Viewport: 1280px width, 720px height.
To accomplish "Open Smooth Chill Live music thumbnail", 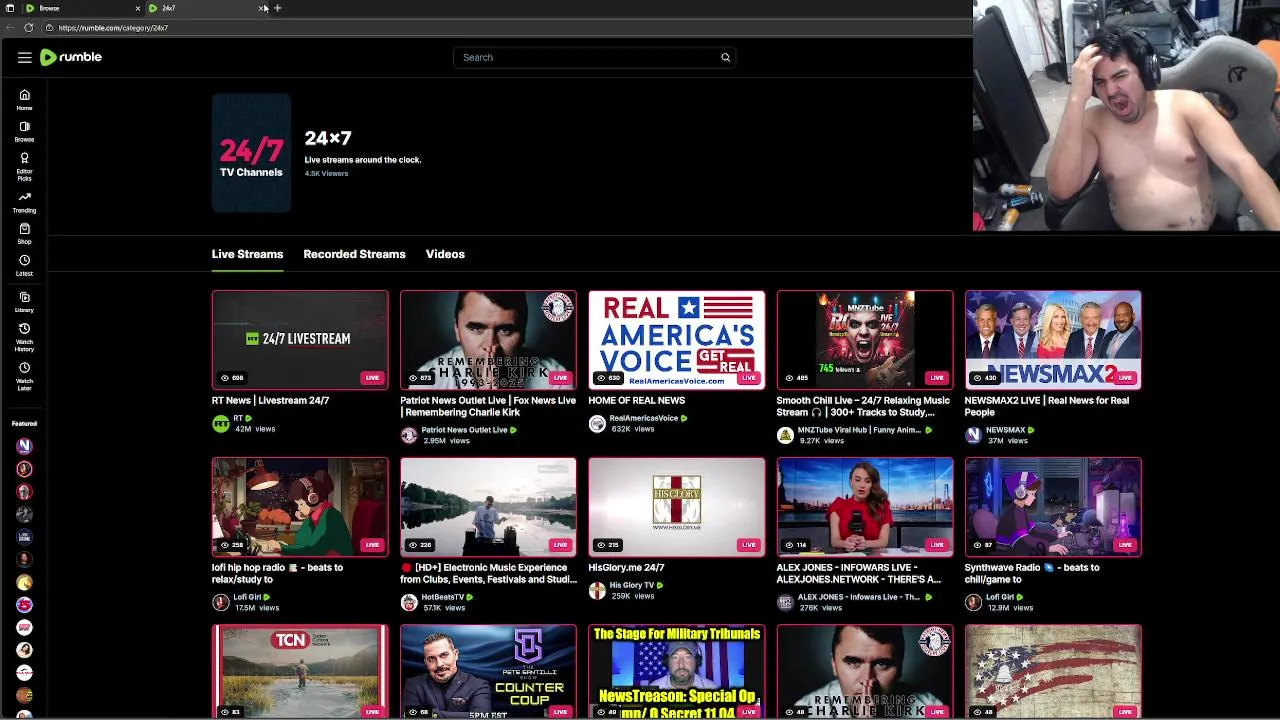I will click(x=865, y=339).
